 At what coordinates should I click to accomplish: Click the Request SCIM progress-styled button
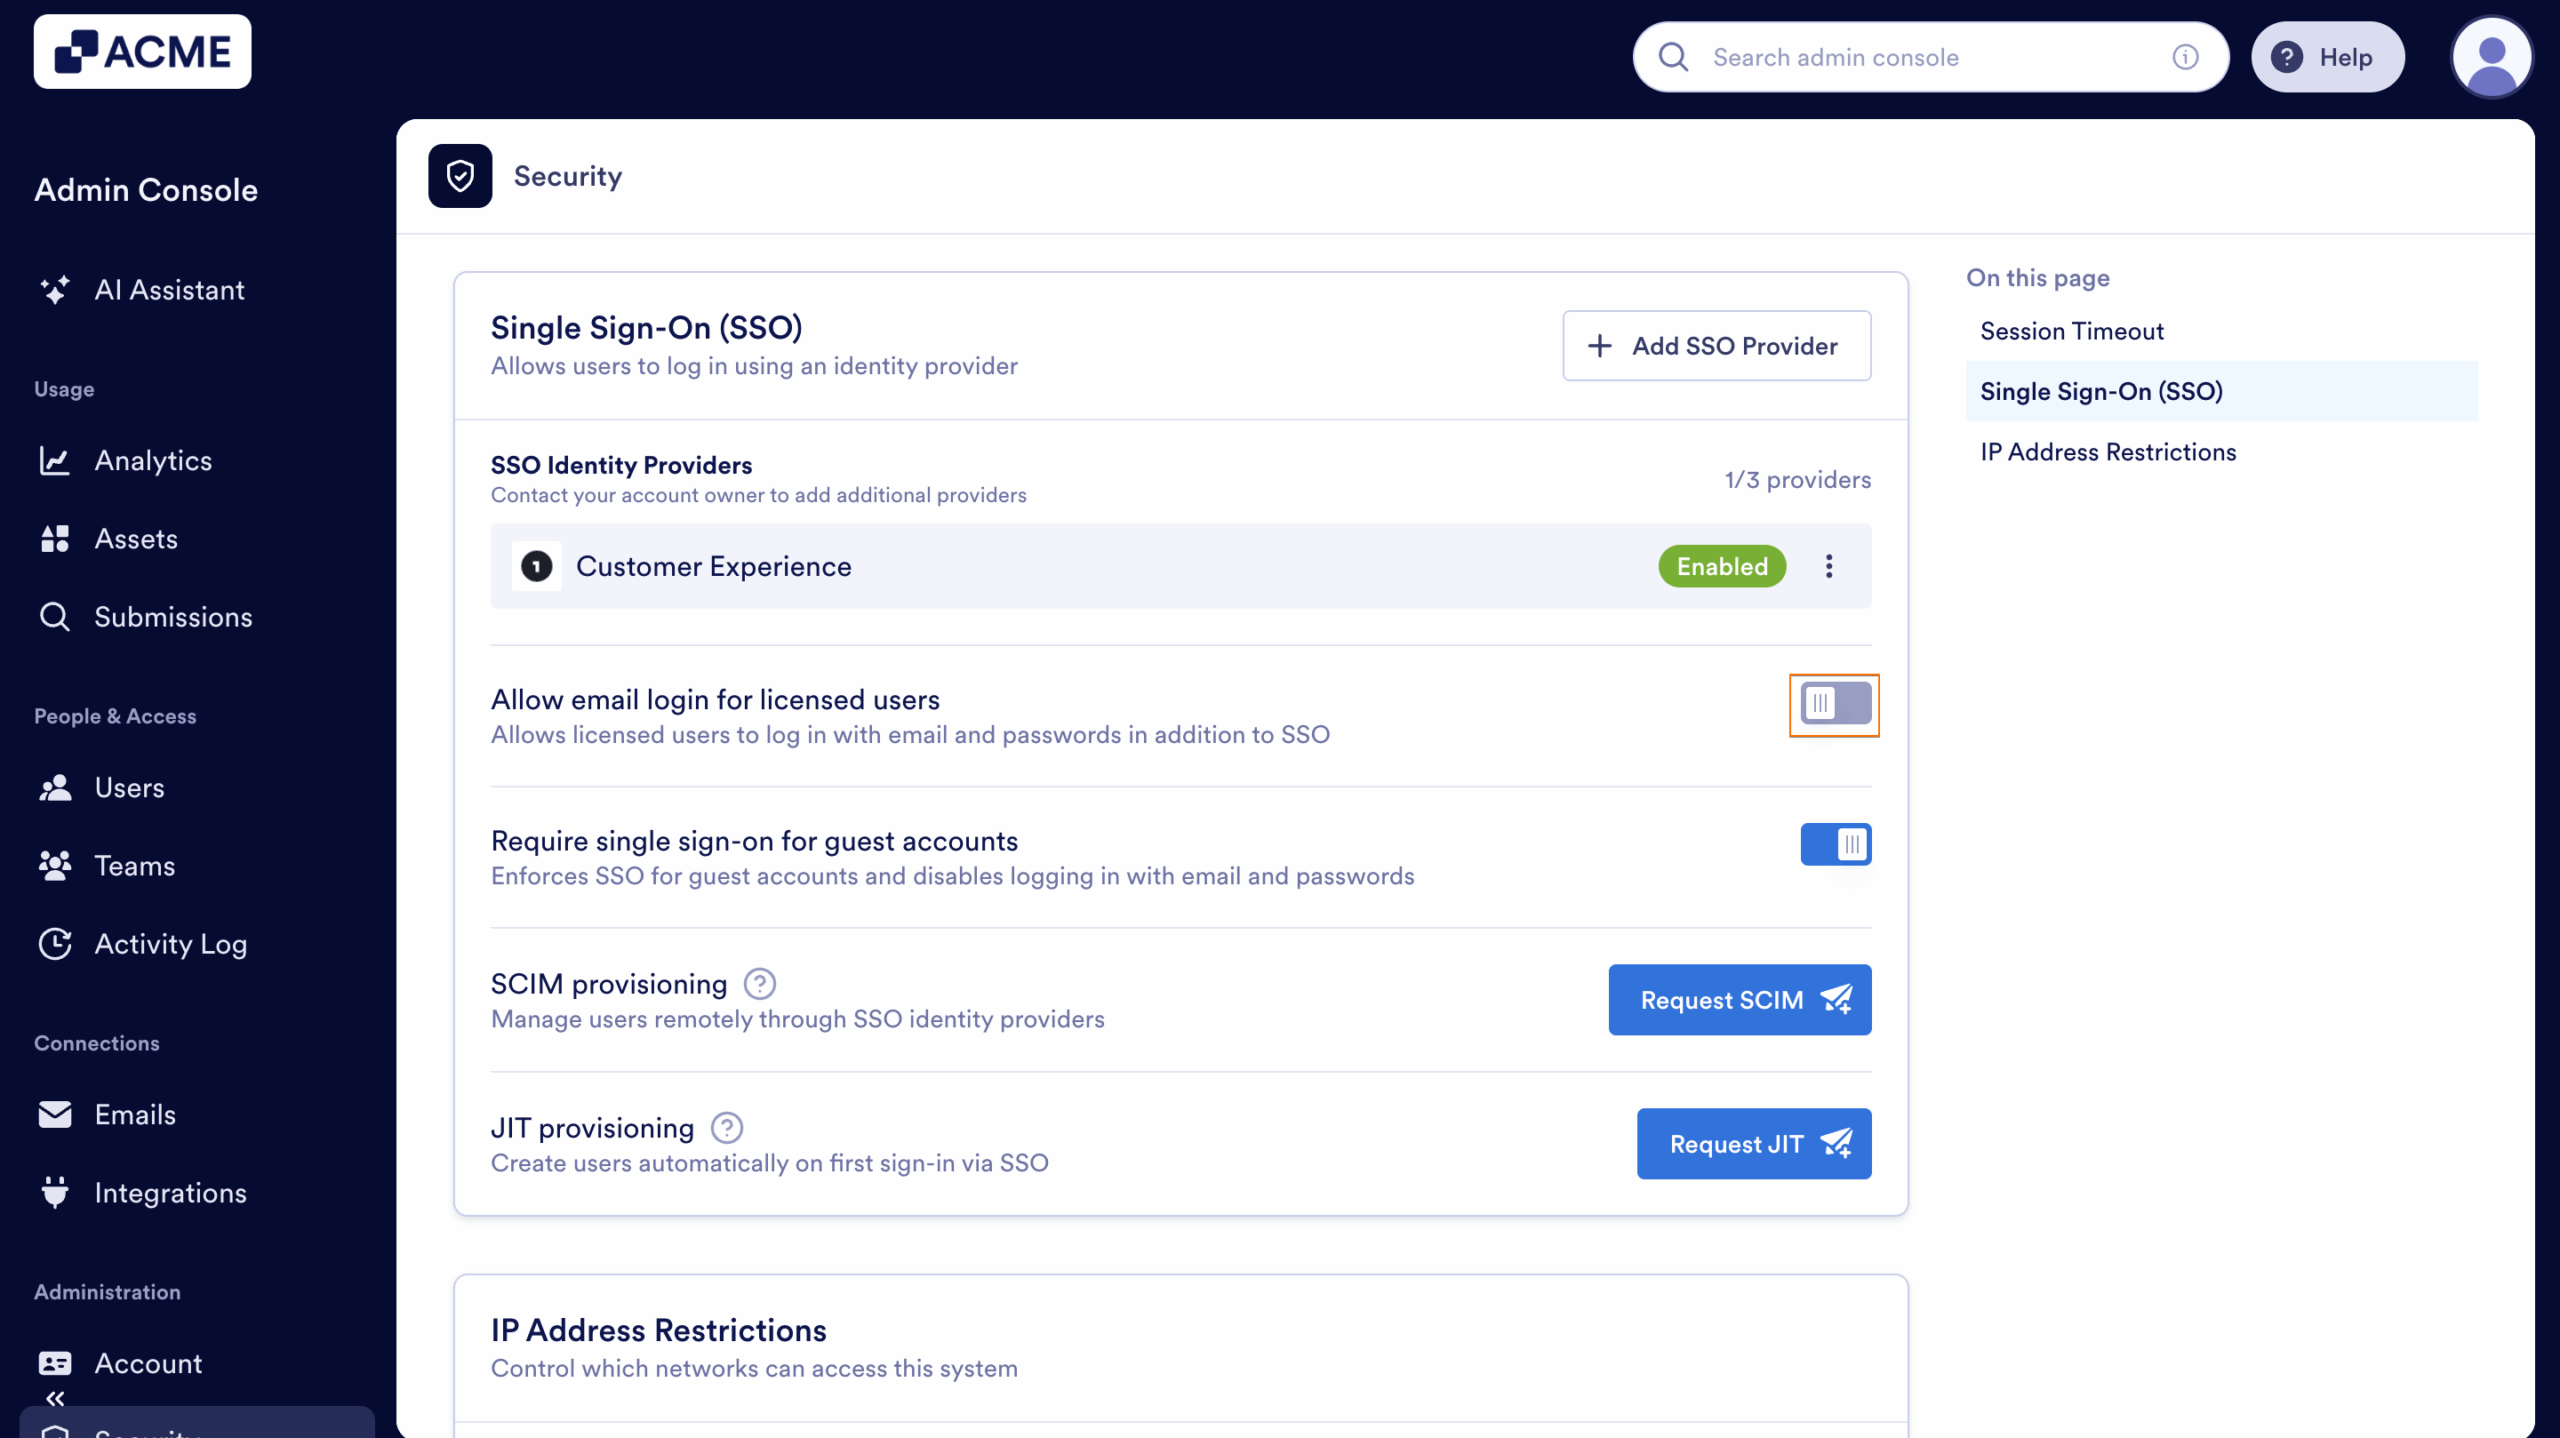(x=1739, y=999)
